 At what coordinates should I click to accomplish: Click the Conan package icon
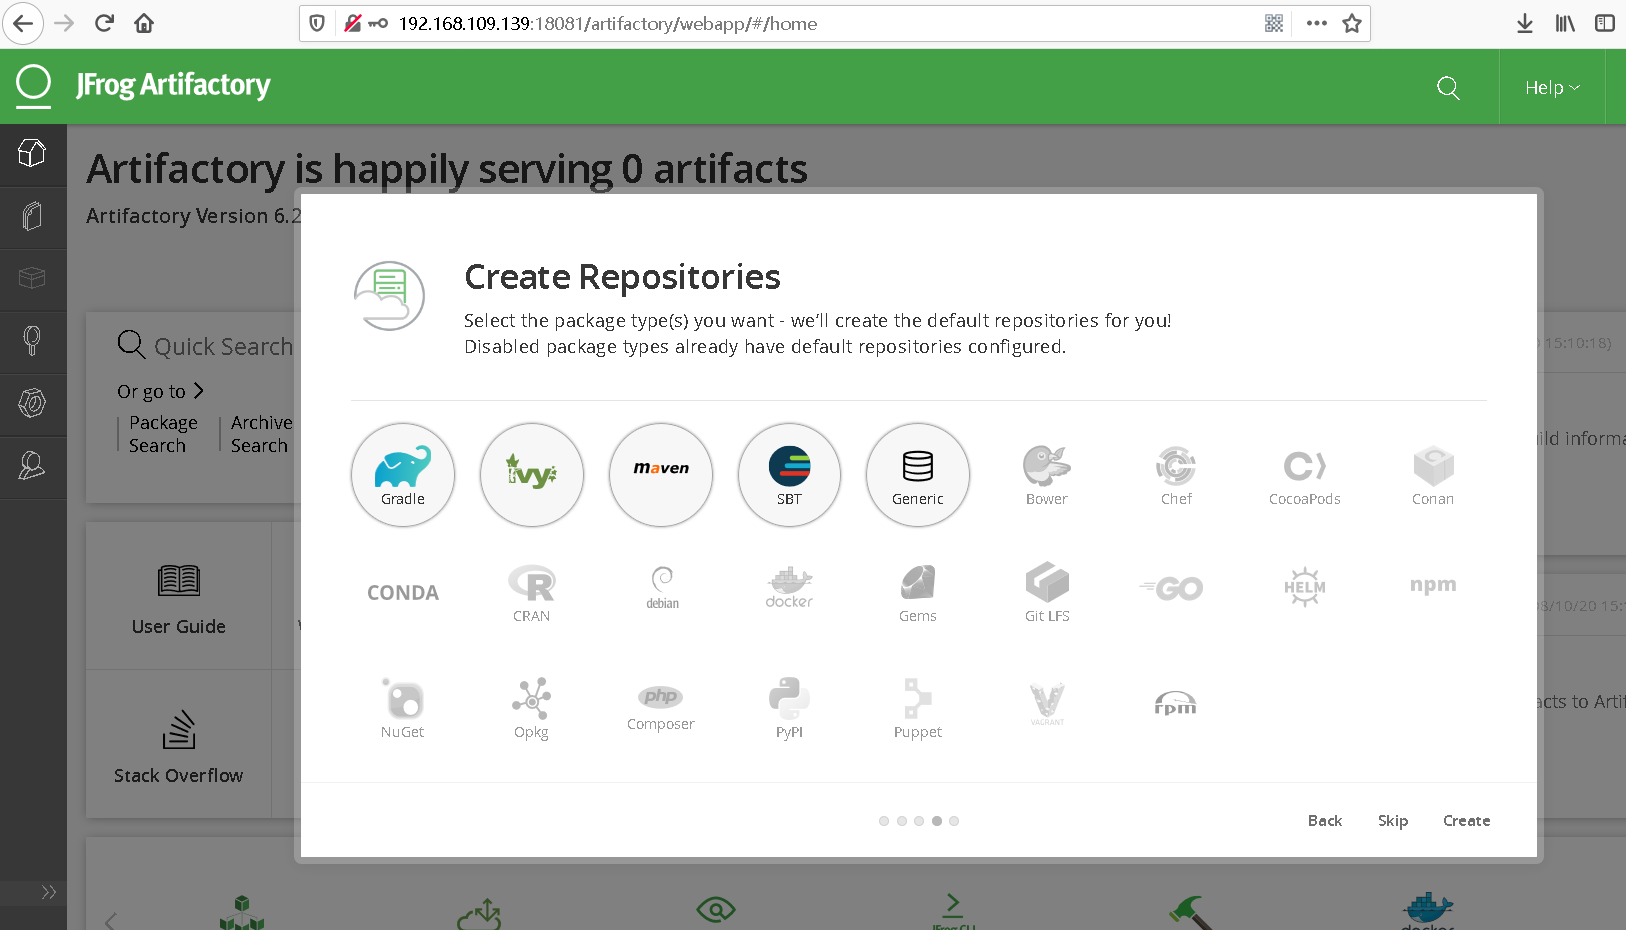tap(1433, 475)
